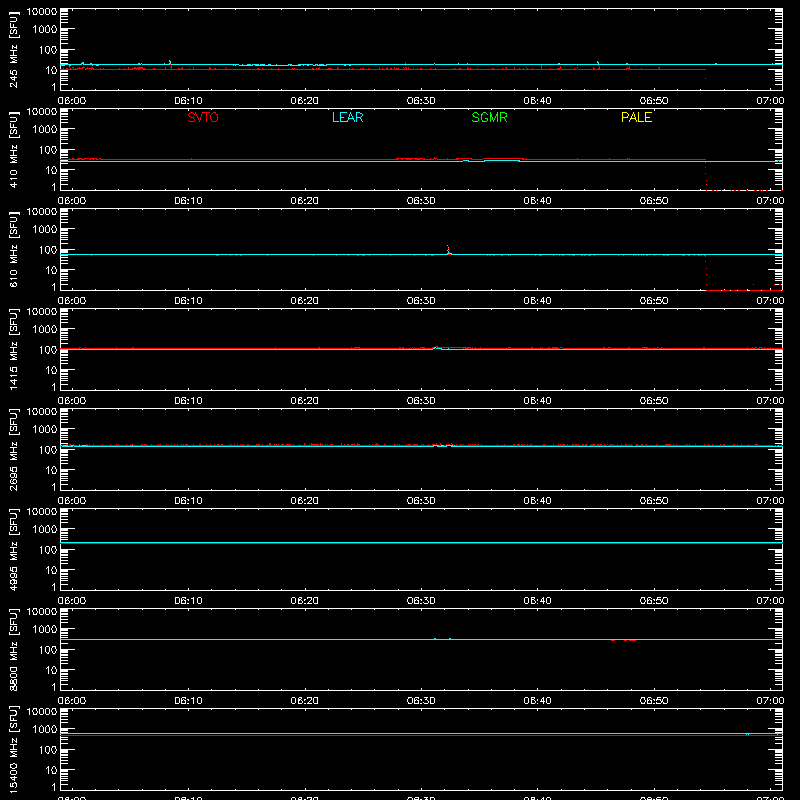This screenshot has width=800, height=800.
Task: Click the 1000 y-axis value on 4995 MHz plot
Action: tap(45, 529)
